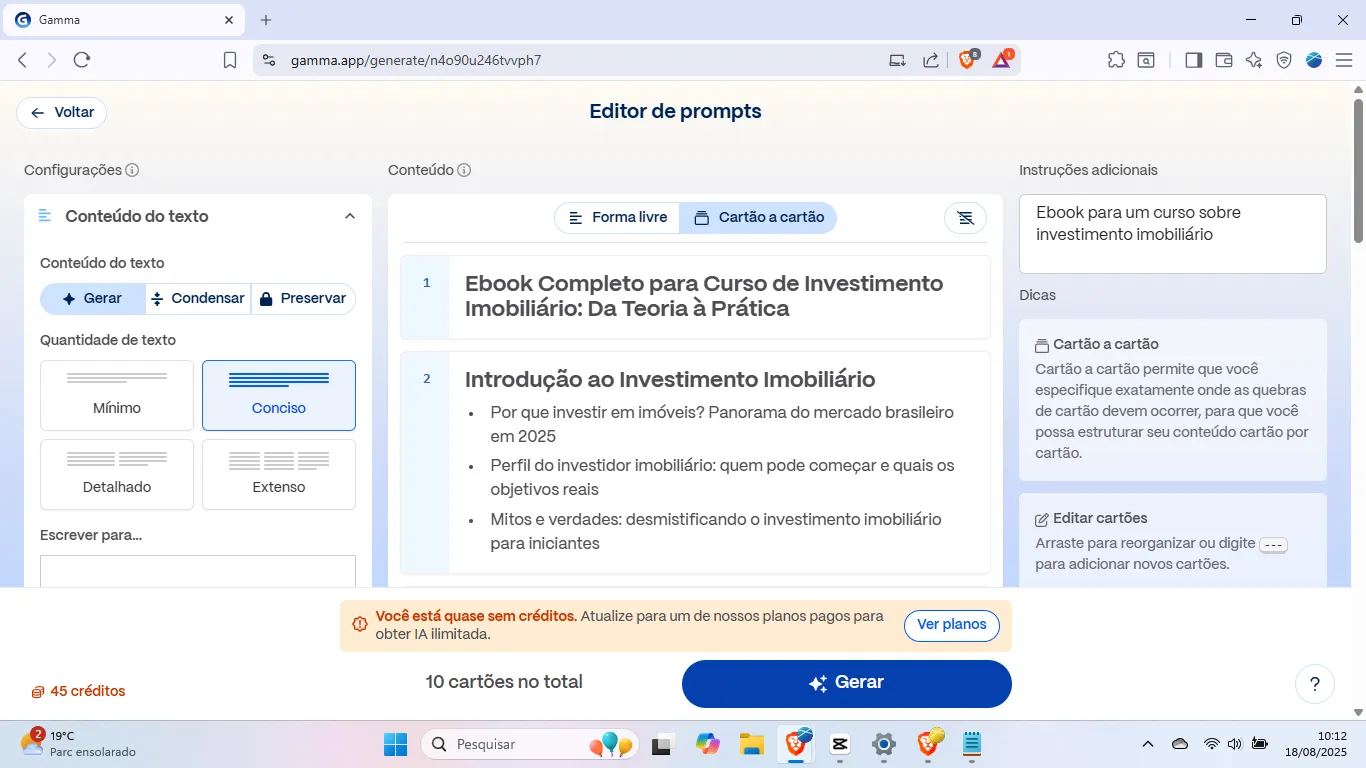Open Brave Rewards triangle icon
This screenshot has height=768, width=1366.
pyautogui.click(x=1002, y=60)
